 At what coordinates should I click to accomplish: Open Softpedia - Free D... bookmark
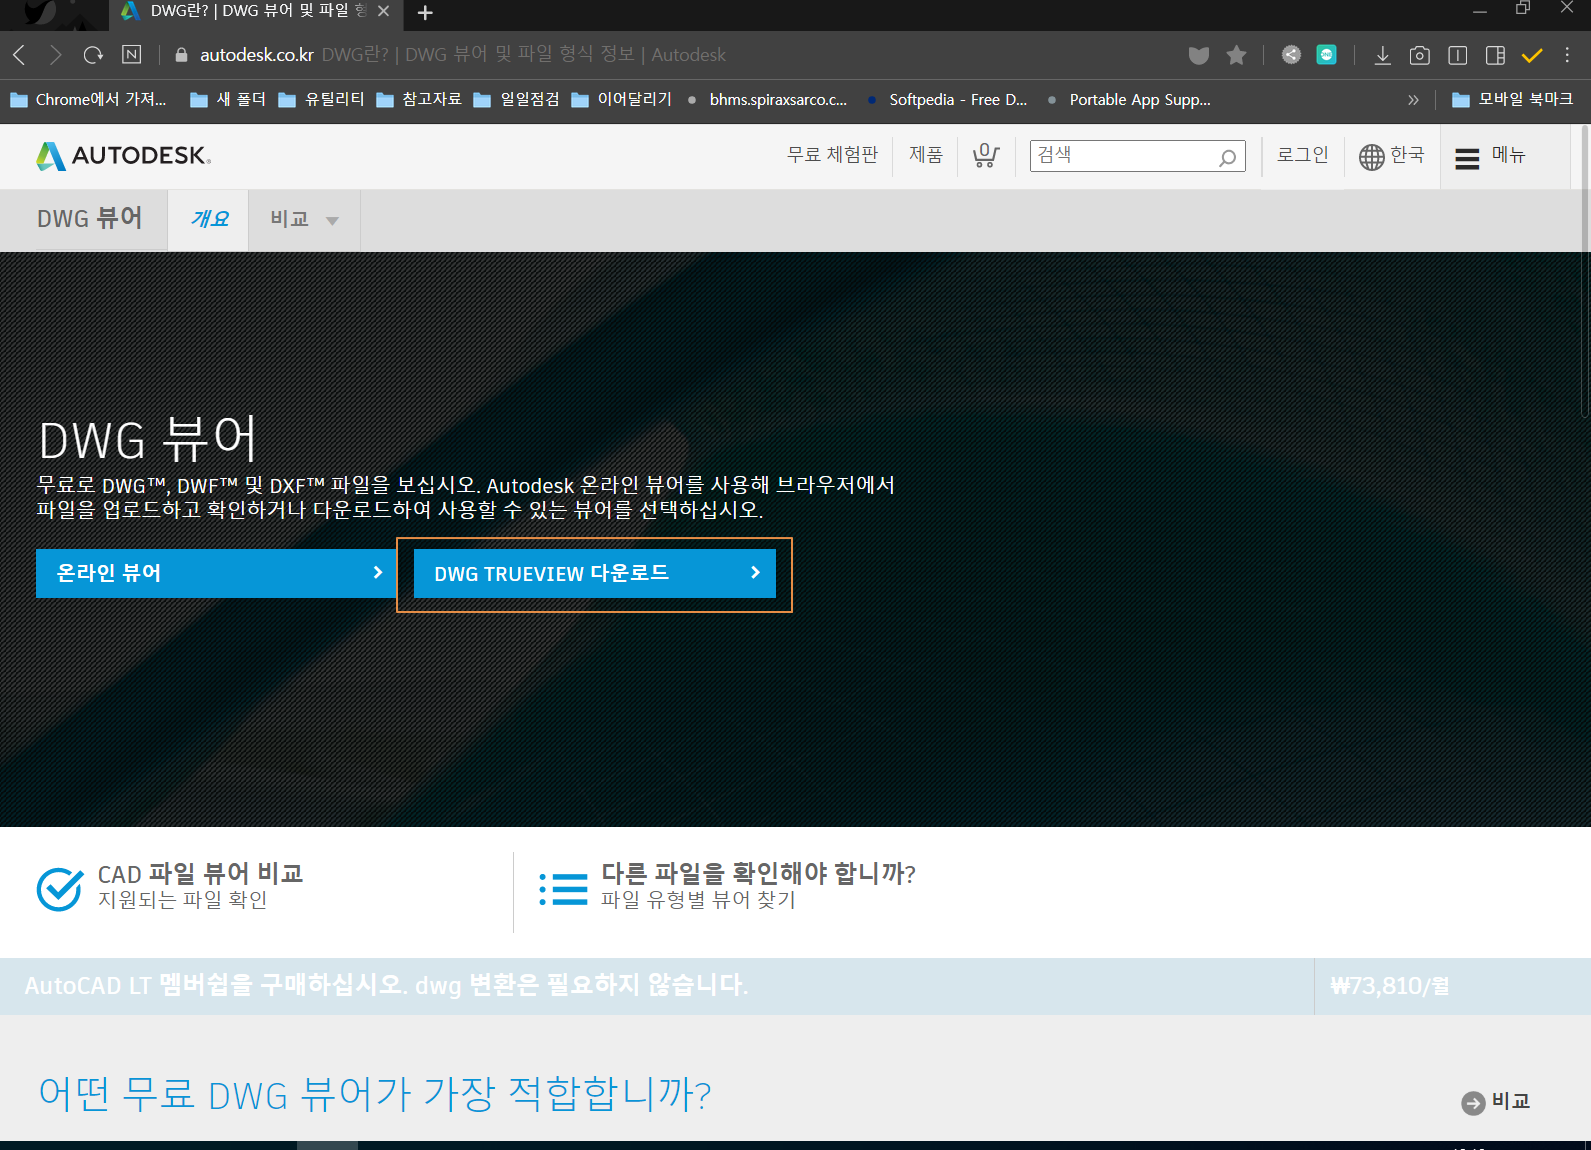pos(946,100)
